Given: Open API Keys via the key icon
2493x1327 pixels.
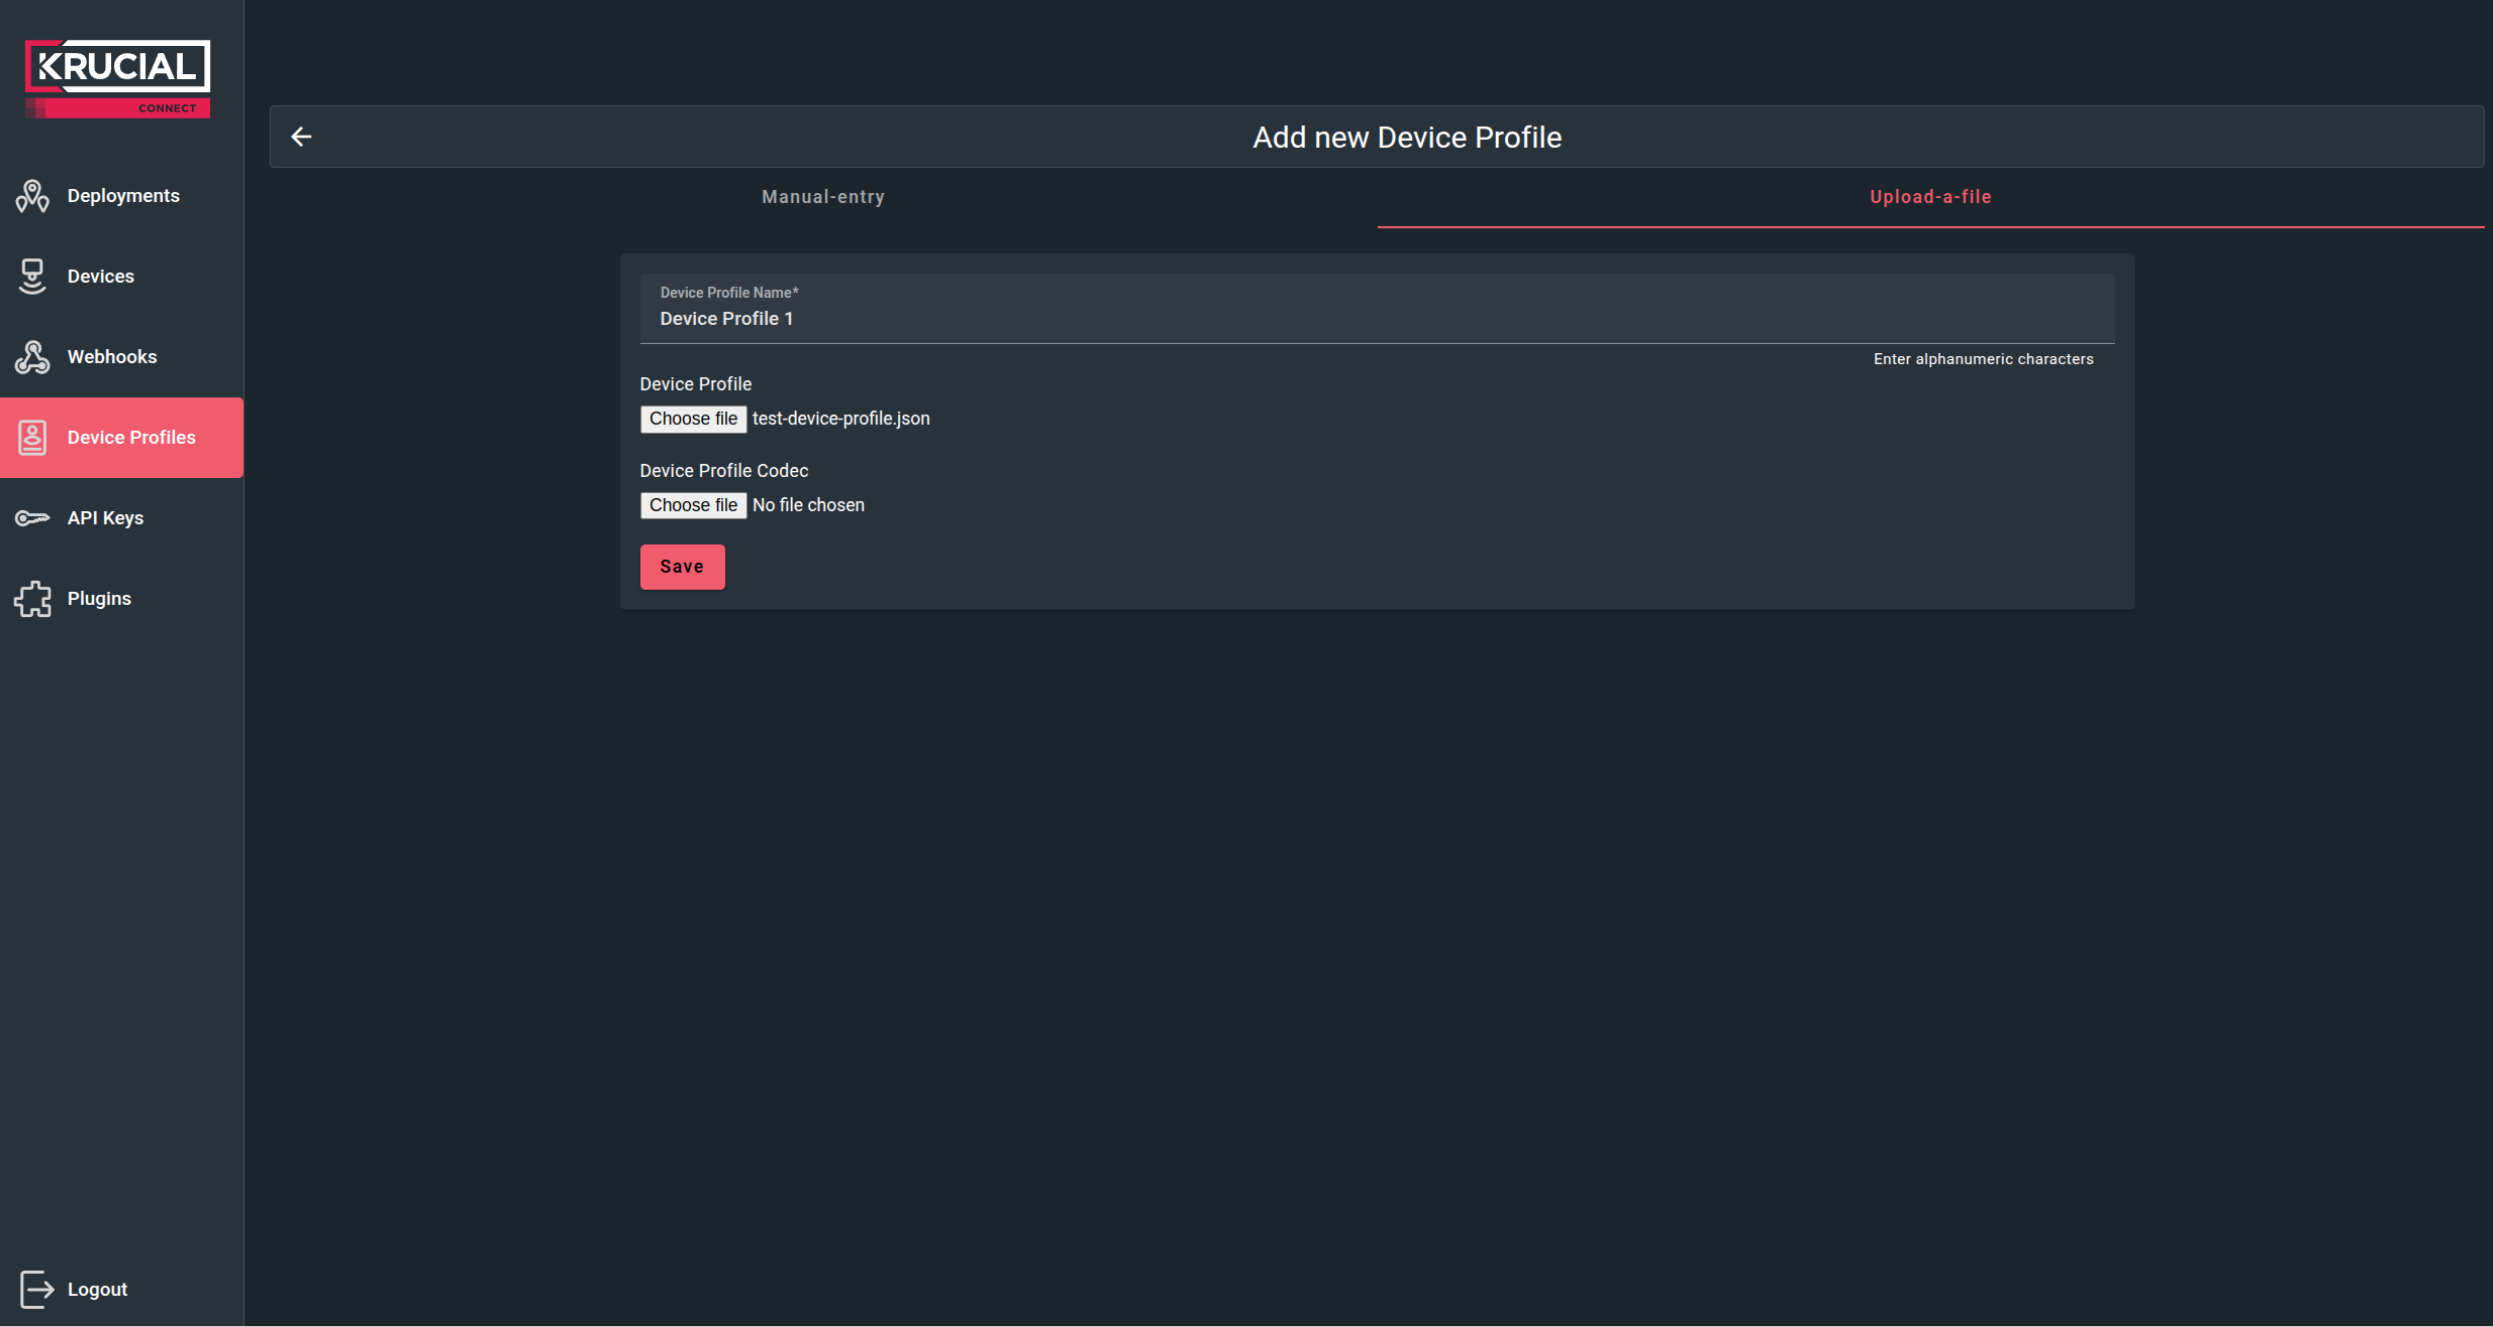Looking at the screenshot, I should 32,517.
